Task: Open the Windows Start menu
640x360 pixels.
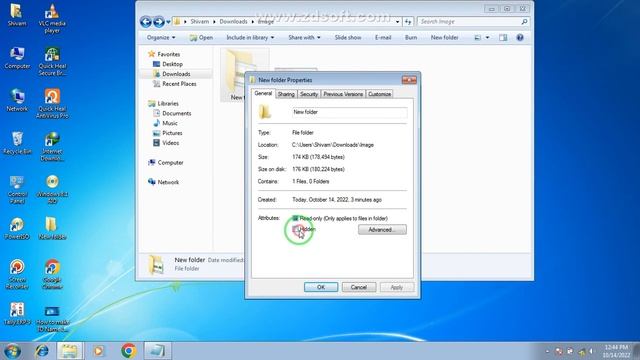Action: pos(12,351)
